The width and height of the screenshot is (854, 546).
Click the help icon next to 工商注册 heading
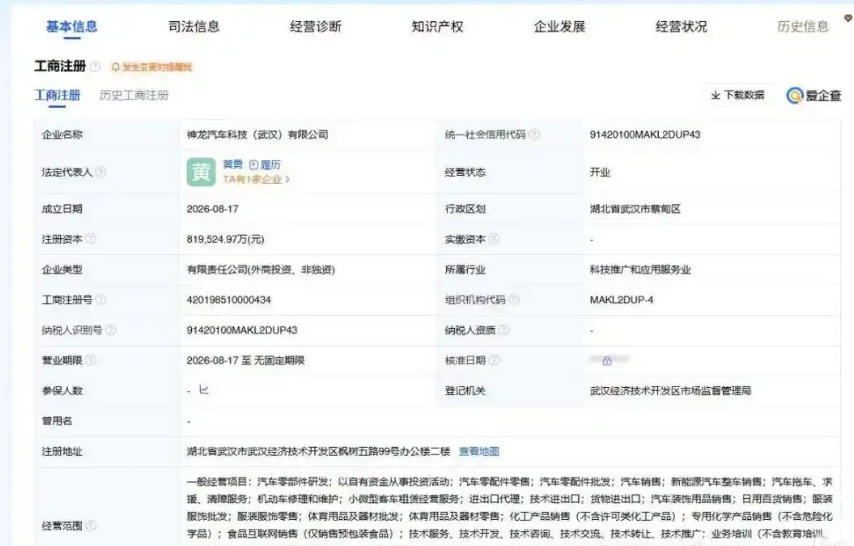click(95, 66)
